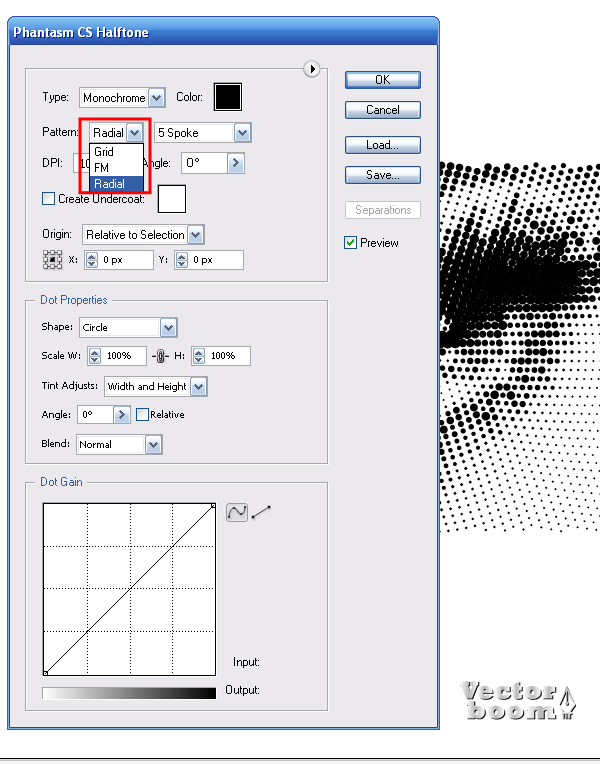Enable the Create Undercoat checkbox
600x764 pixels.
pos(48,198)
